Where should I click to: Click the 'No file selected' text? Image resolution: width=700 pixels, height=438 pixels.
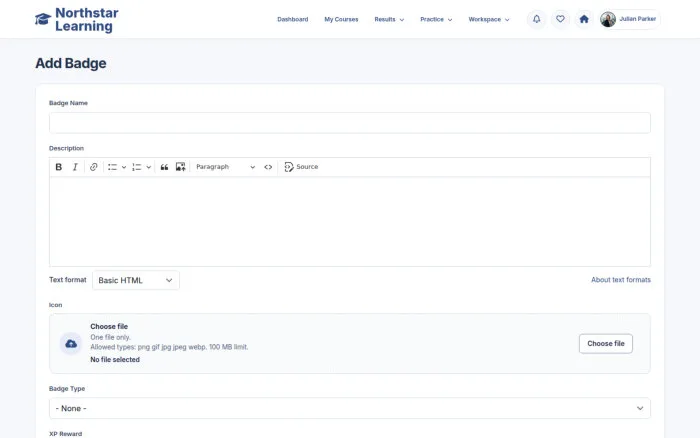tap(115, 360)
